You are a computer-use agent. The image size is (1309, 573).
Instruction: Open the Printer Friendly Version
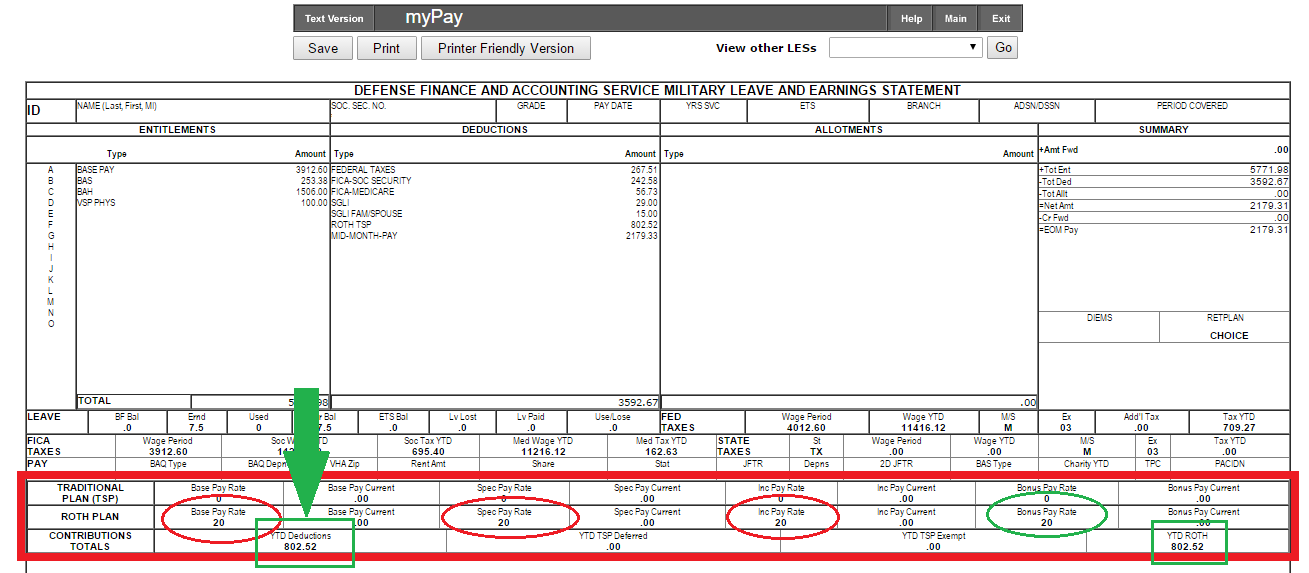pos(506,48)
